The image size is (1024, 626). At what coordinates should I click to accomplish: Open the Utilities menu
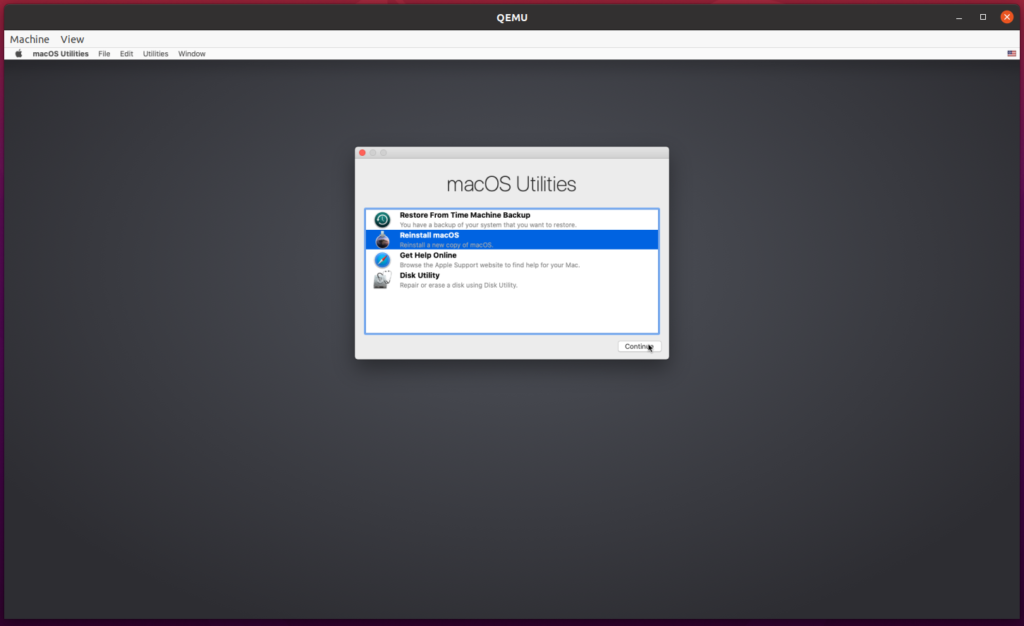click(155, 53)
